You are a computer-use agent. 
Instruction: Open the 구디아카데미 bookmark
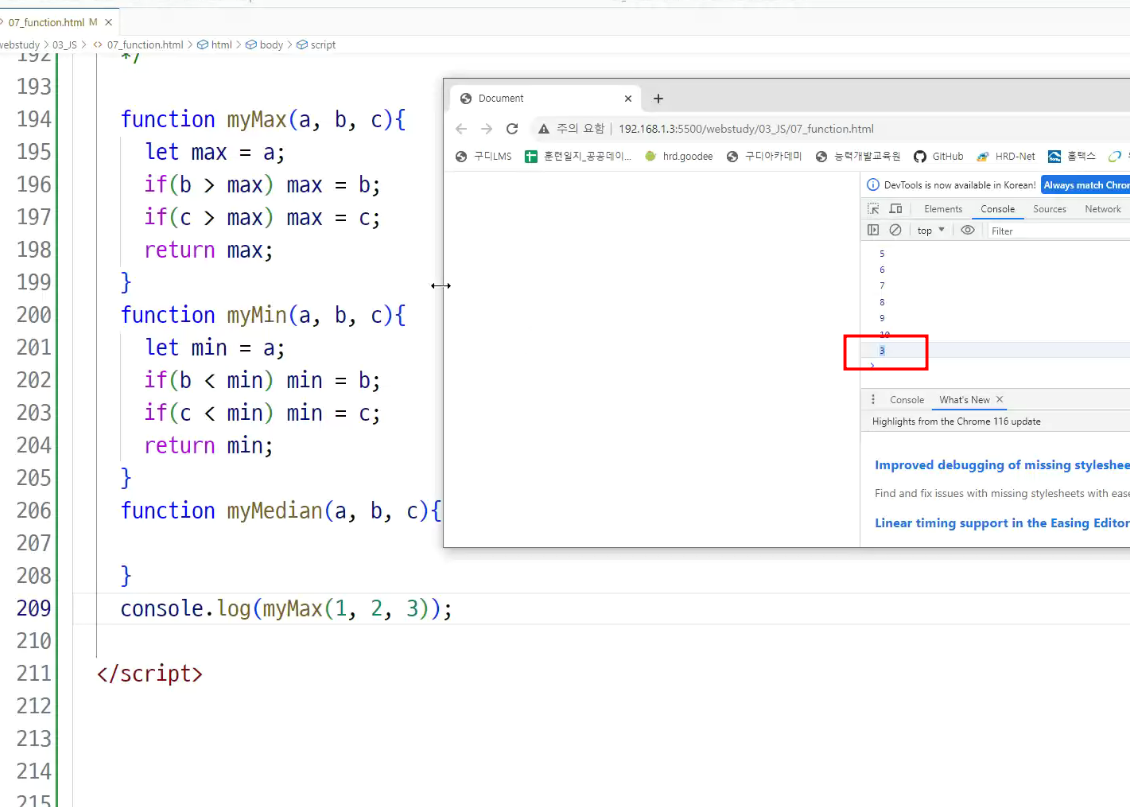click(764, 156)
